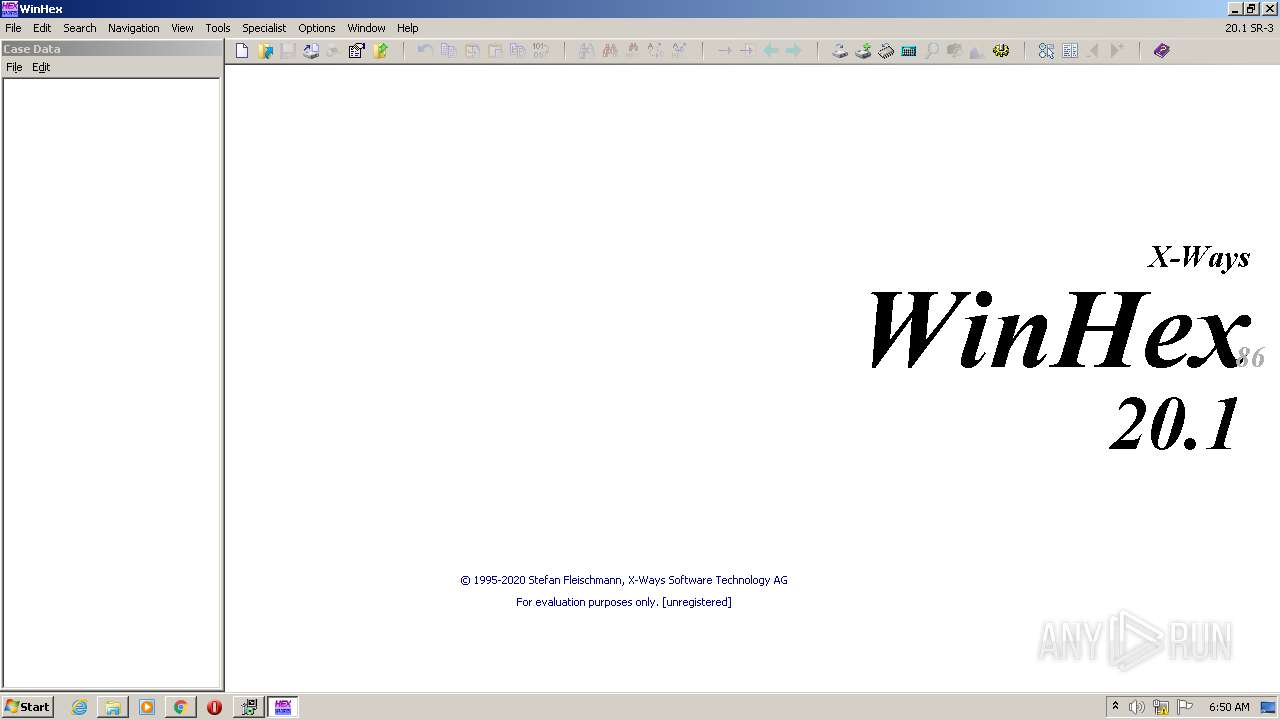Open the Action Center flag tray icon

(1185, 707)
